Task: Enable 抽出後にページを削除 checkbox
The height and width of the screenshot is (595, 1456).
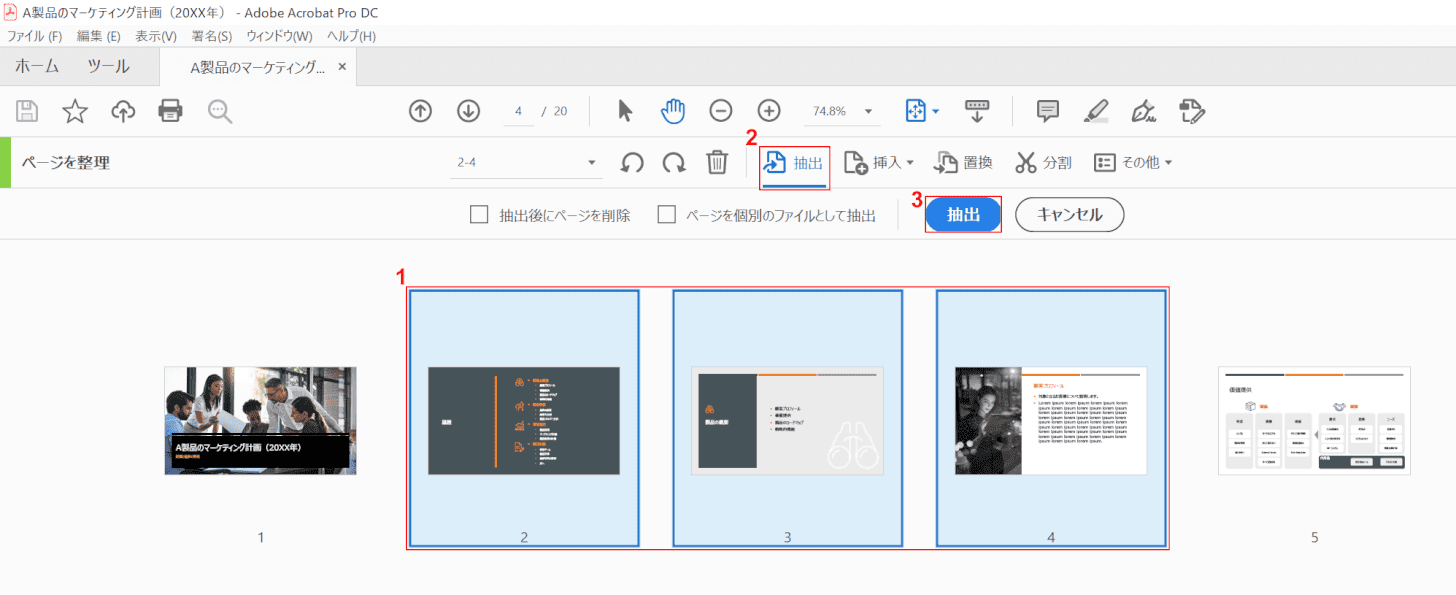Action: [x=479, y=214]
